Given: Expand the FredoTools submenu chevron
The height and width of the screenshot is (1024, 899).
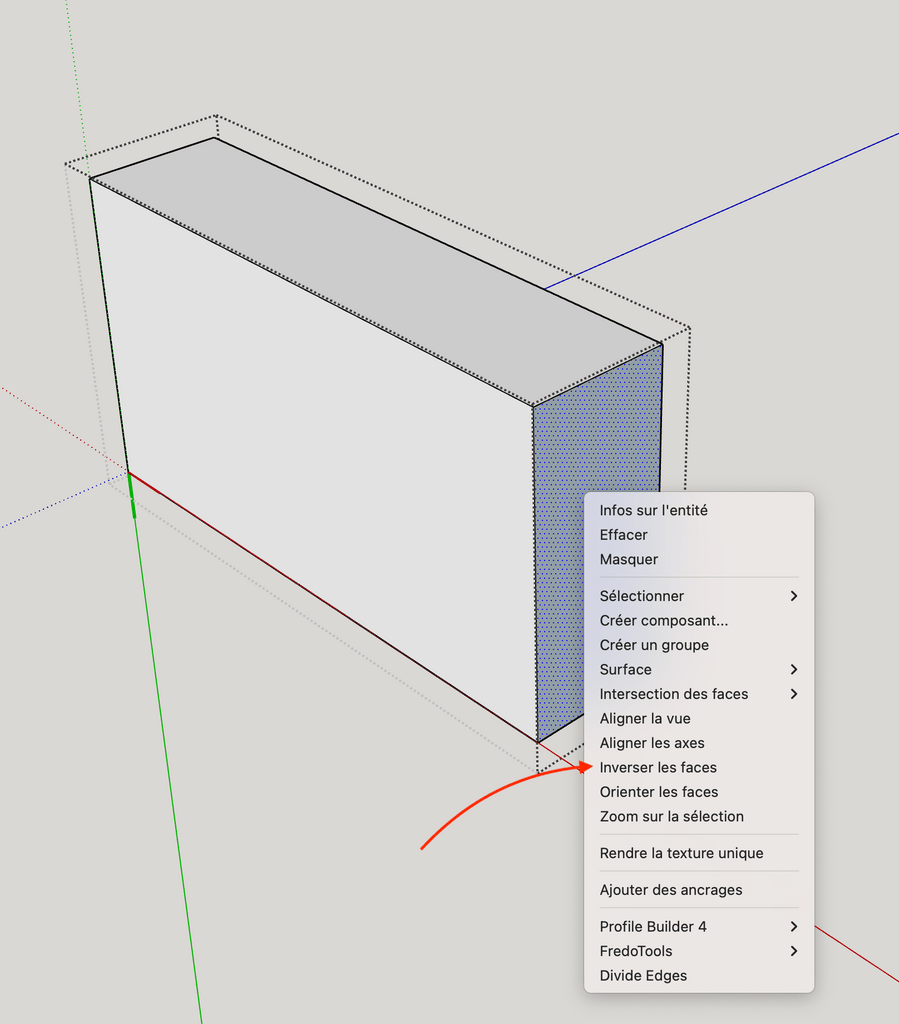Looking at the screenshot, I should click(x=793, y=951).
